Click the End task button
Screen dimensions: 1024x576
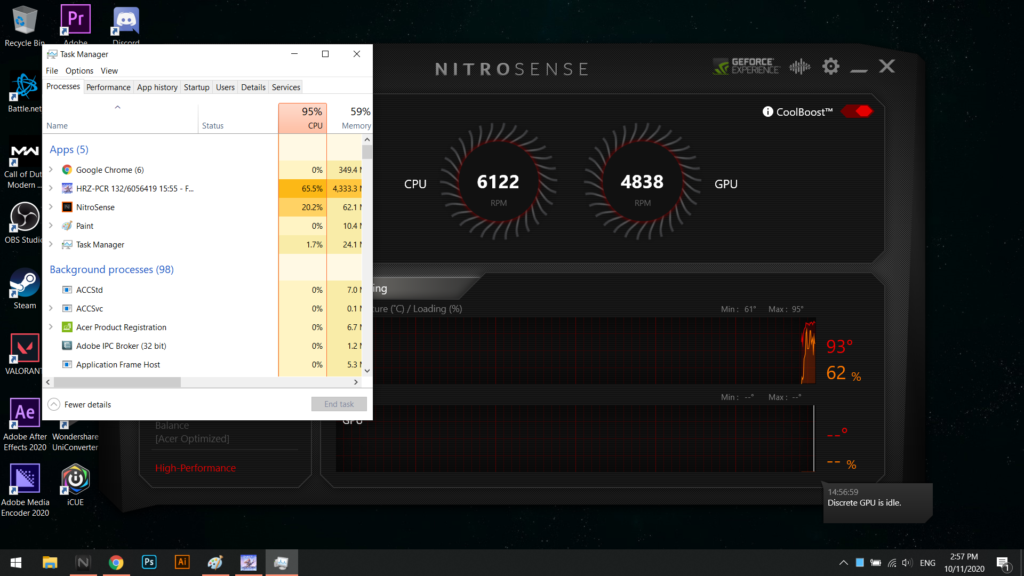pos(339,404)
